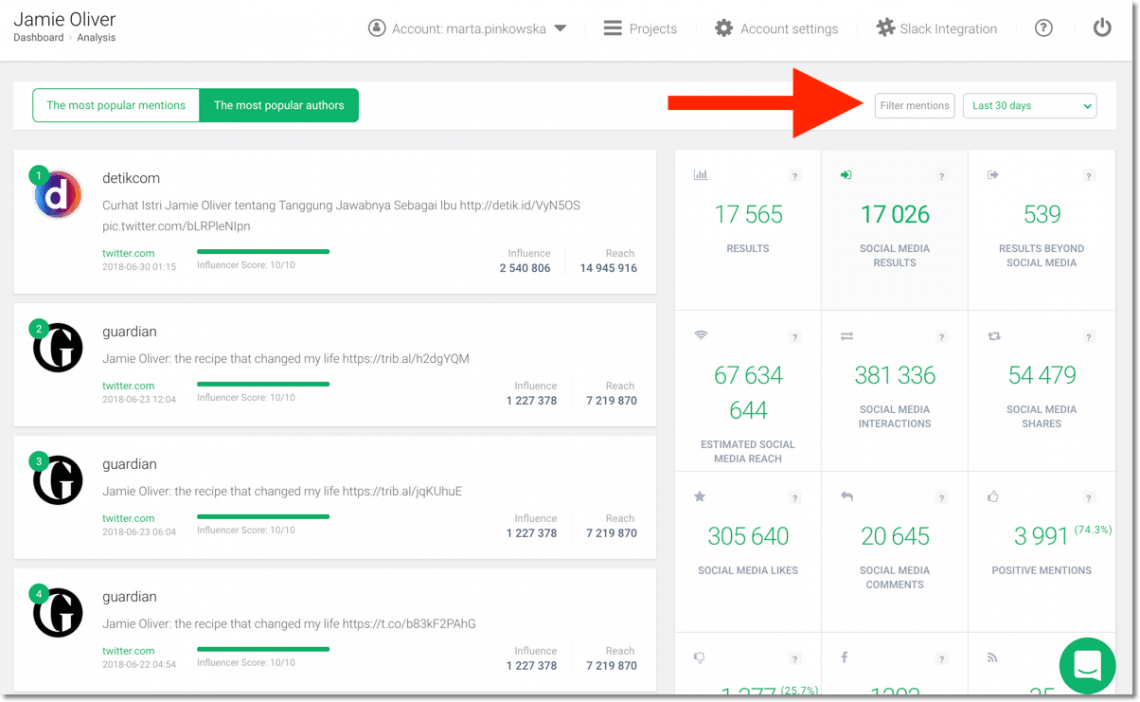Click the bar chart icon in Results tile
This screenshot has width=1140, height=702.
tap(700, 175)
